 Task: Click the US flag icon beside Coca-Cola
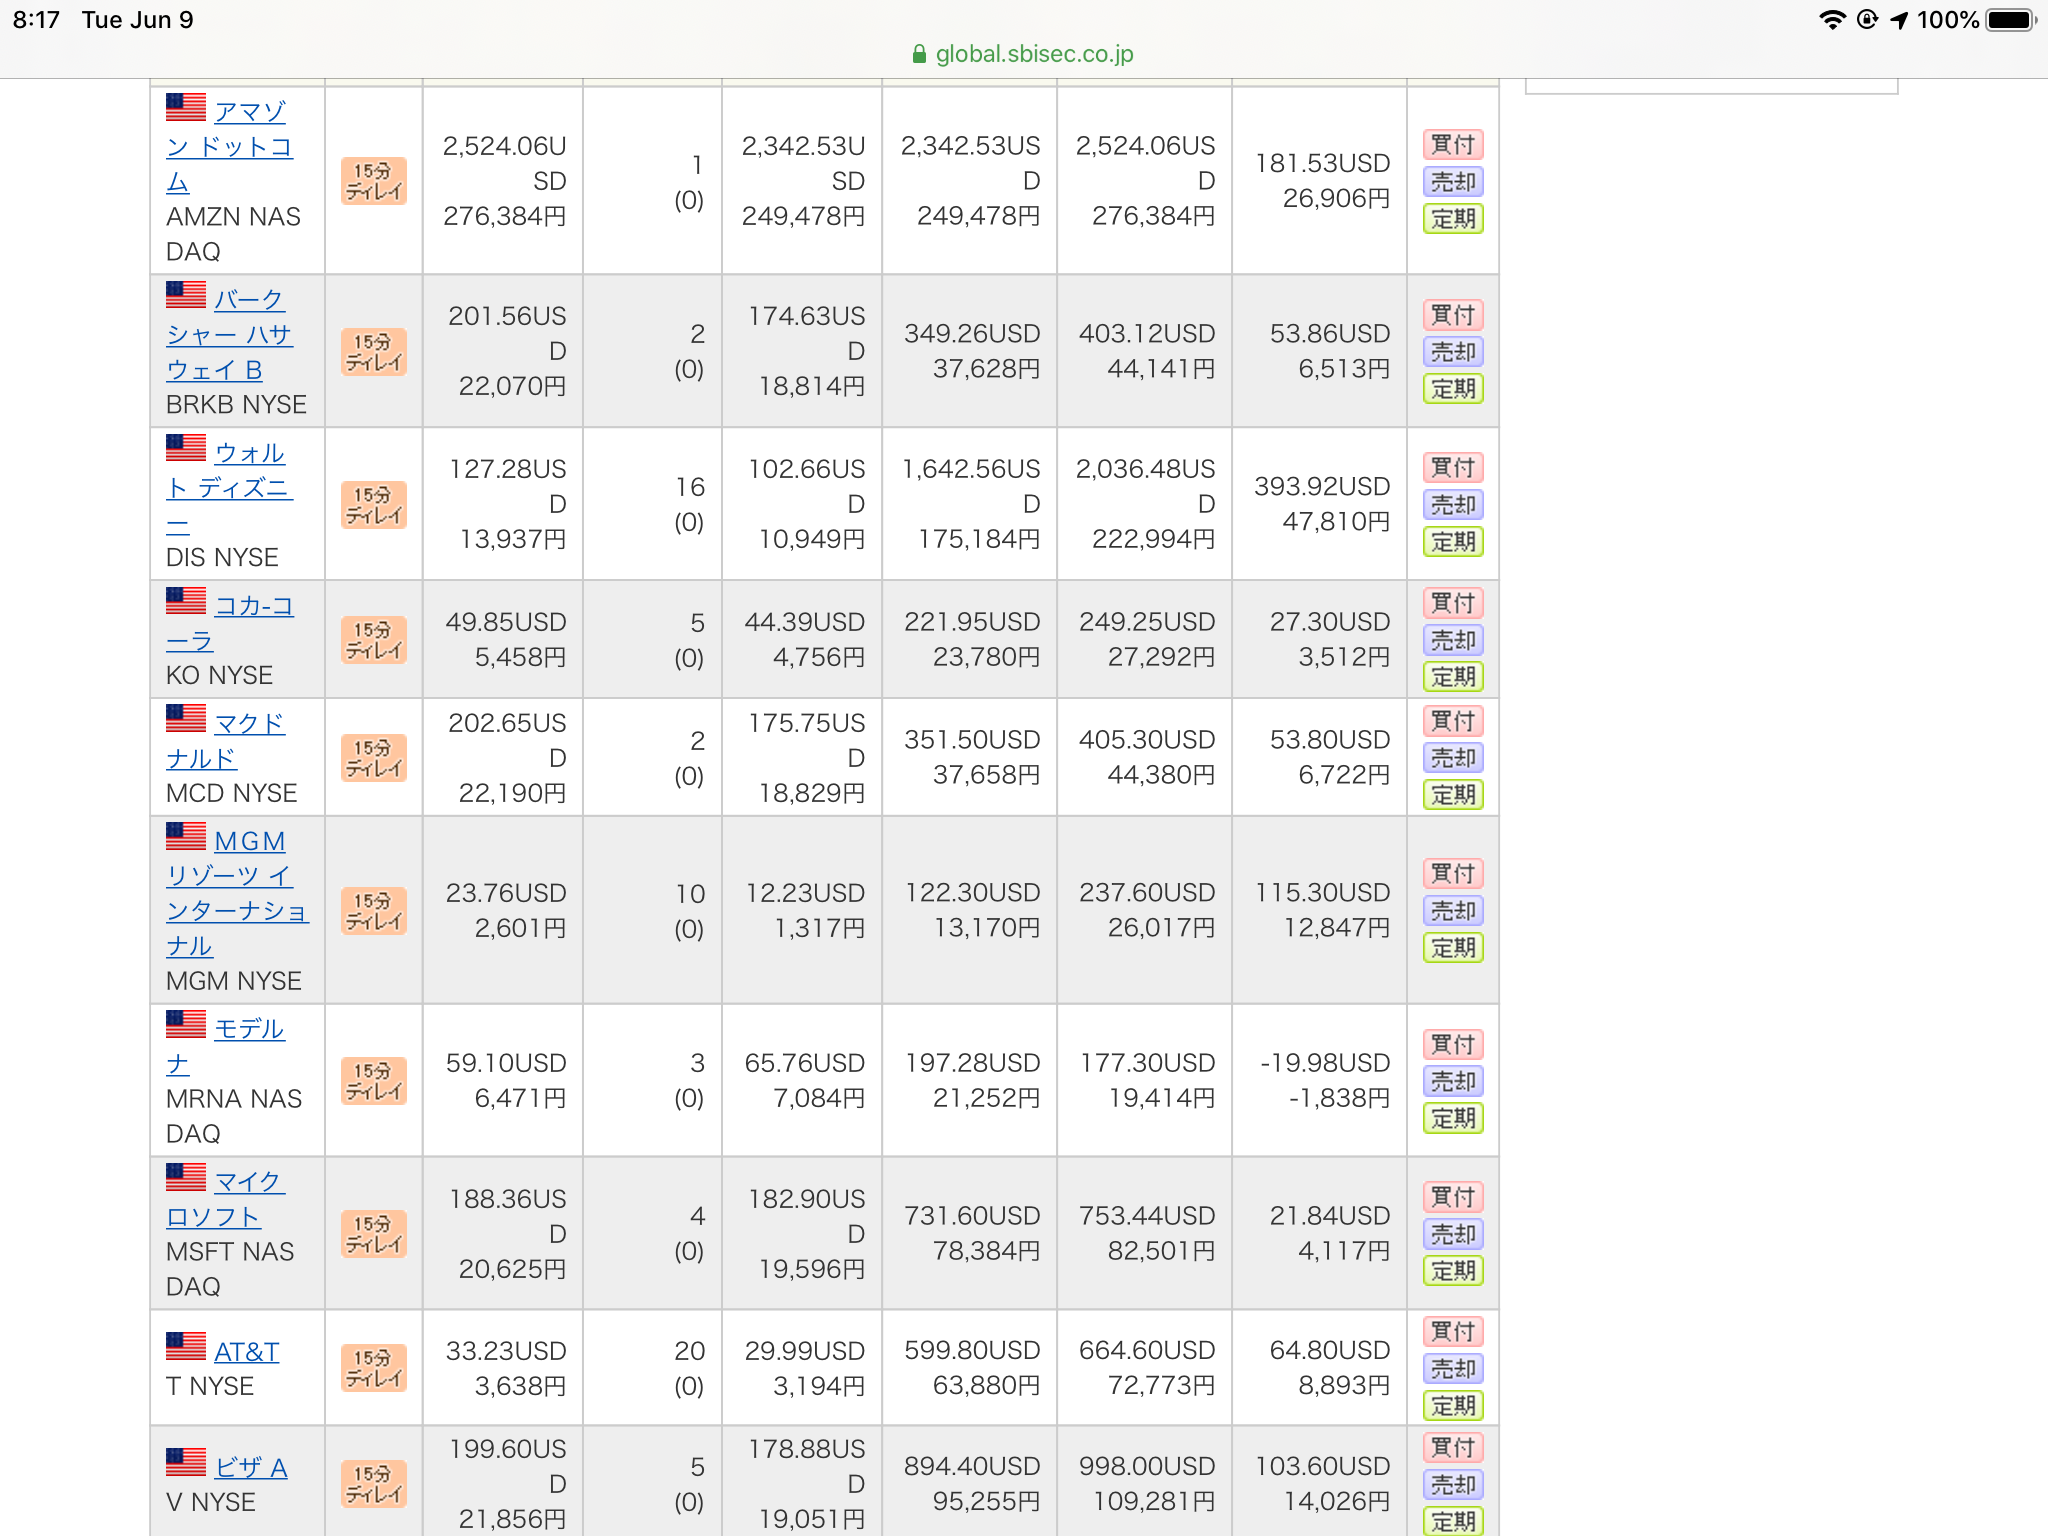[x=186, y=601]
